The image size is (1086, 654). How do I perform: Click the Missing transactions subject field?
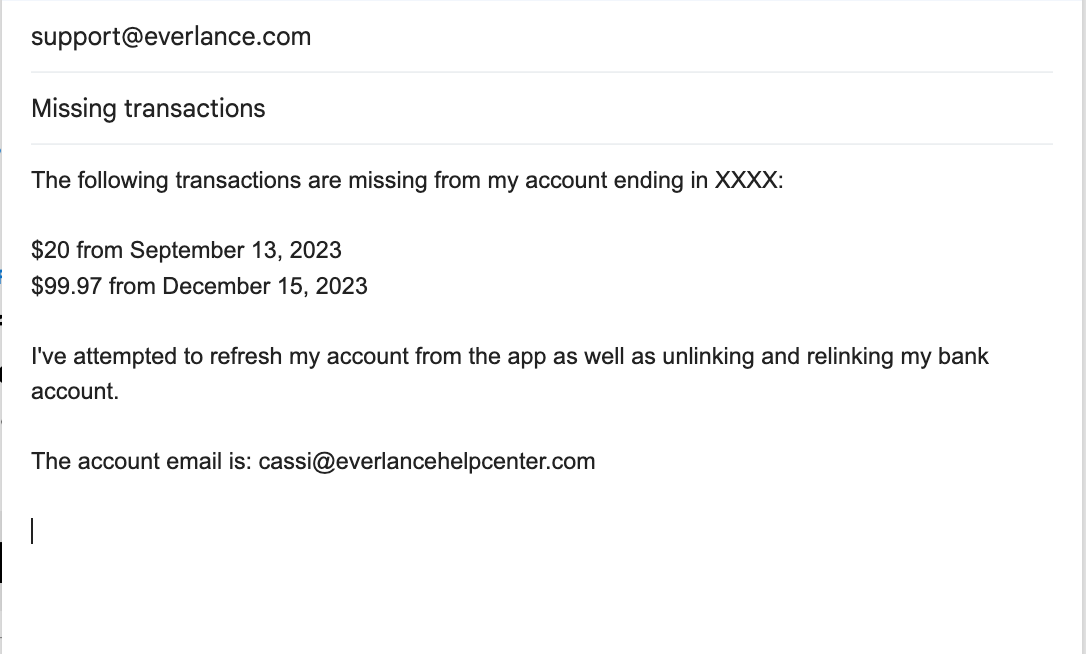coord(148,108)
